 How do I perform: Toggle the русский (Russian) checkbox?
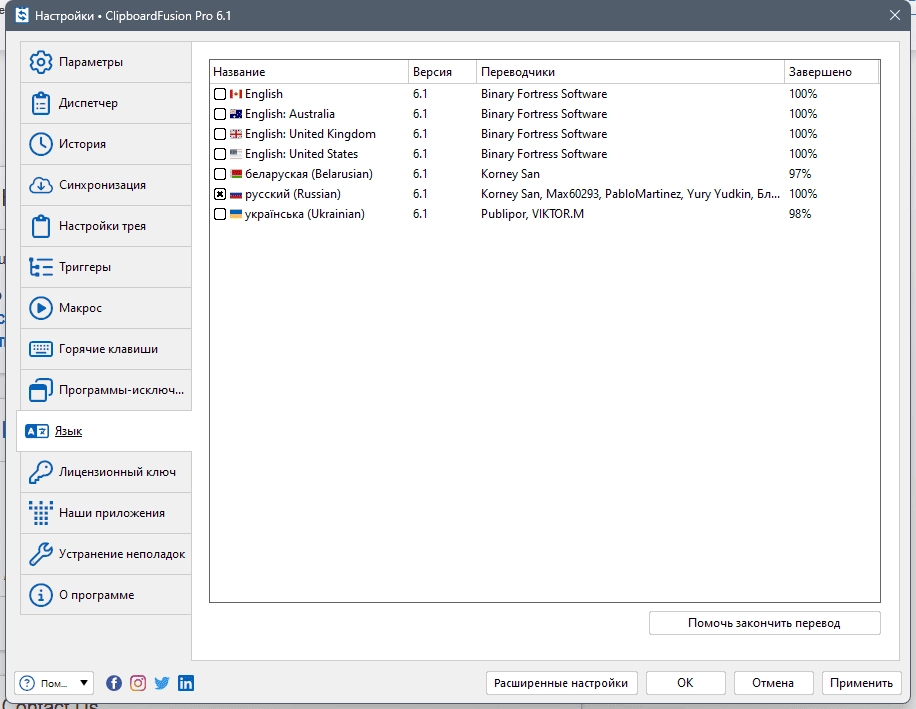pyautogui.click(x=220, y=194)
